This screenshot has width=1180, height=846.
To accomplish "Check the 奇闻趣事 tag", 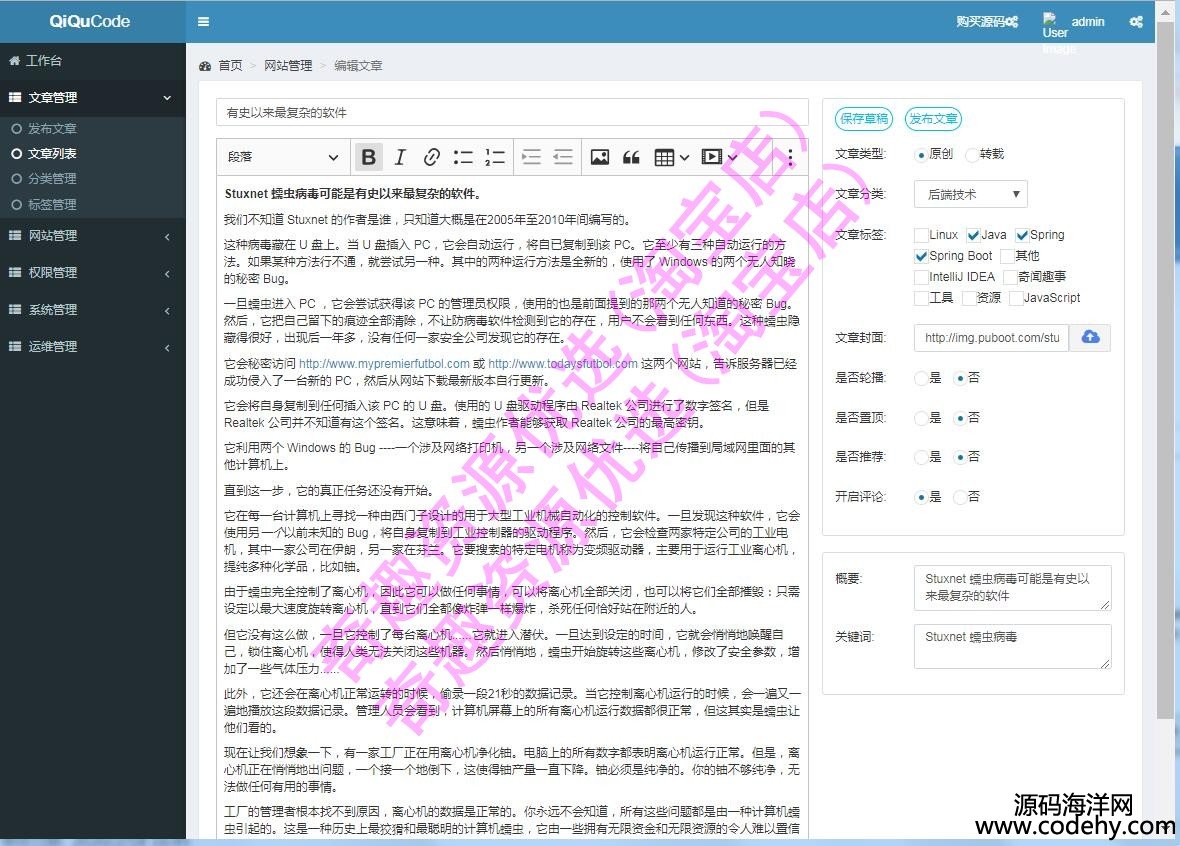I will tap(1010, 277).
